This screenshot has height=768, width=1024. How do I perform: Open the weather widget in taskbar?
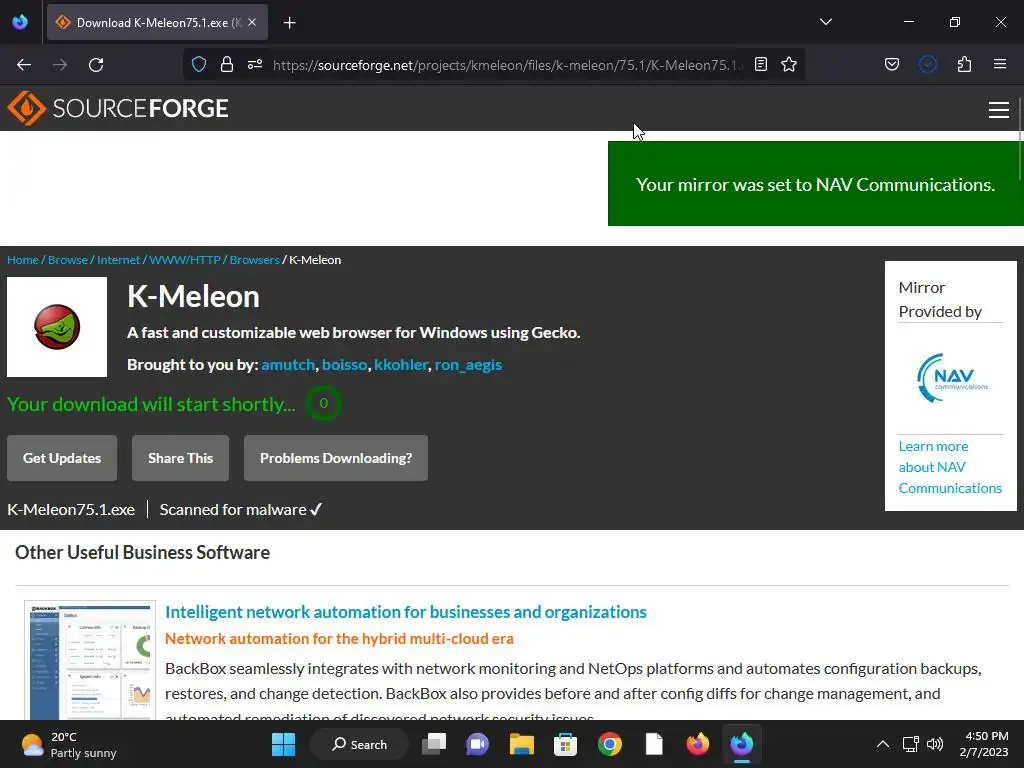click(69, 744)
